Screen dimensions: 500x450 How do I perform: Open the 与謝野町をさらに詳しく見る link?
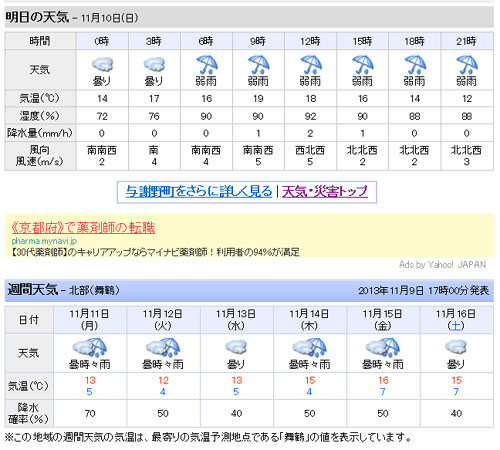tap(199, 192)
